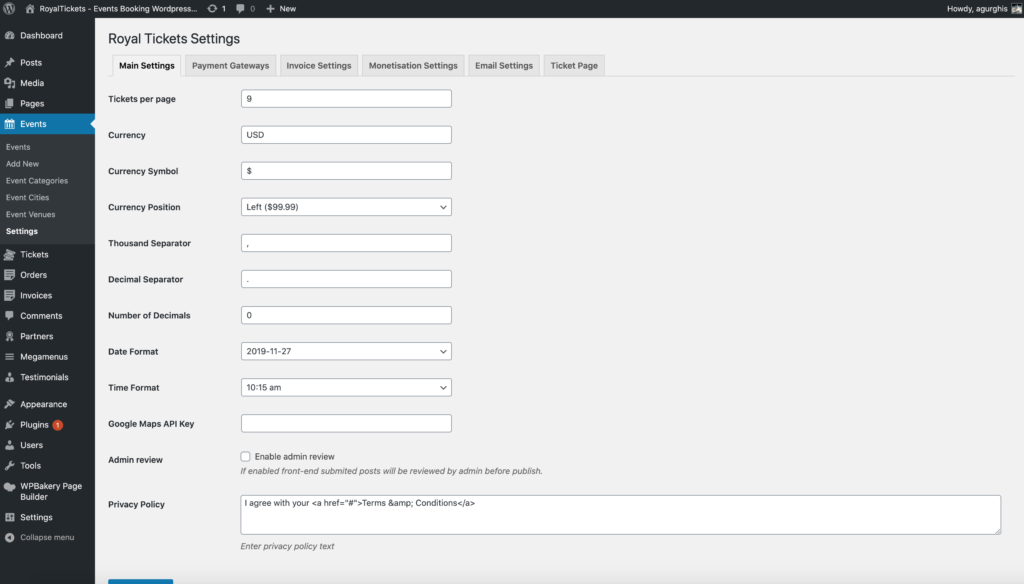1024x584 pixels.
Task: Click the user avatar beside Howdy
Action: (1017, 8)
